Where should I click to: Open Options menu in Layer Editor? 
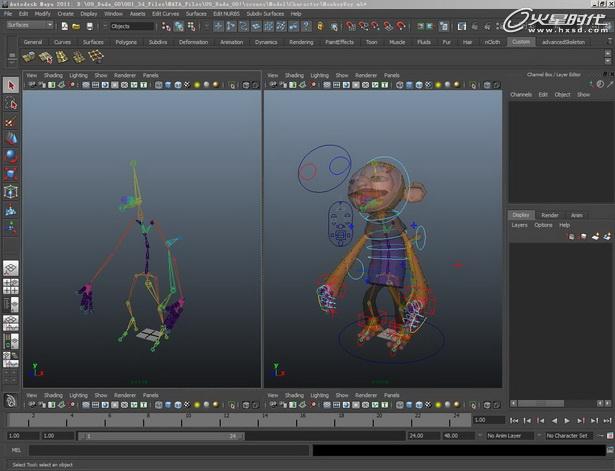pyautogui.click(x=543, y=225)
